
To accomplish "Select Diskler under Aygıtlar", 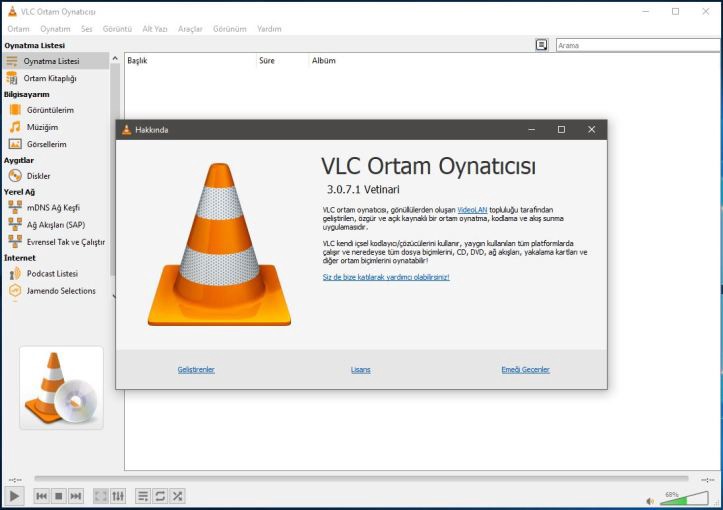I will coord(38,176).
